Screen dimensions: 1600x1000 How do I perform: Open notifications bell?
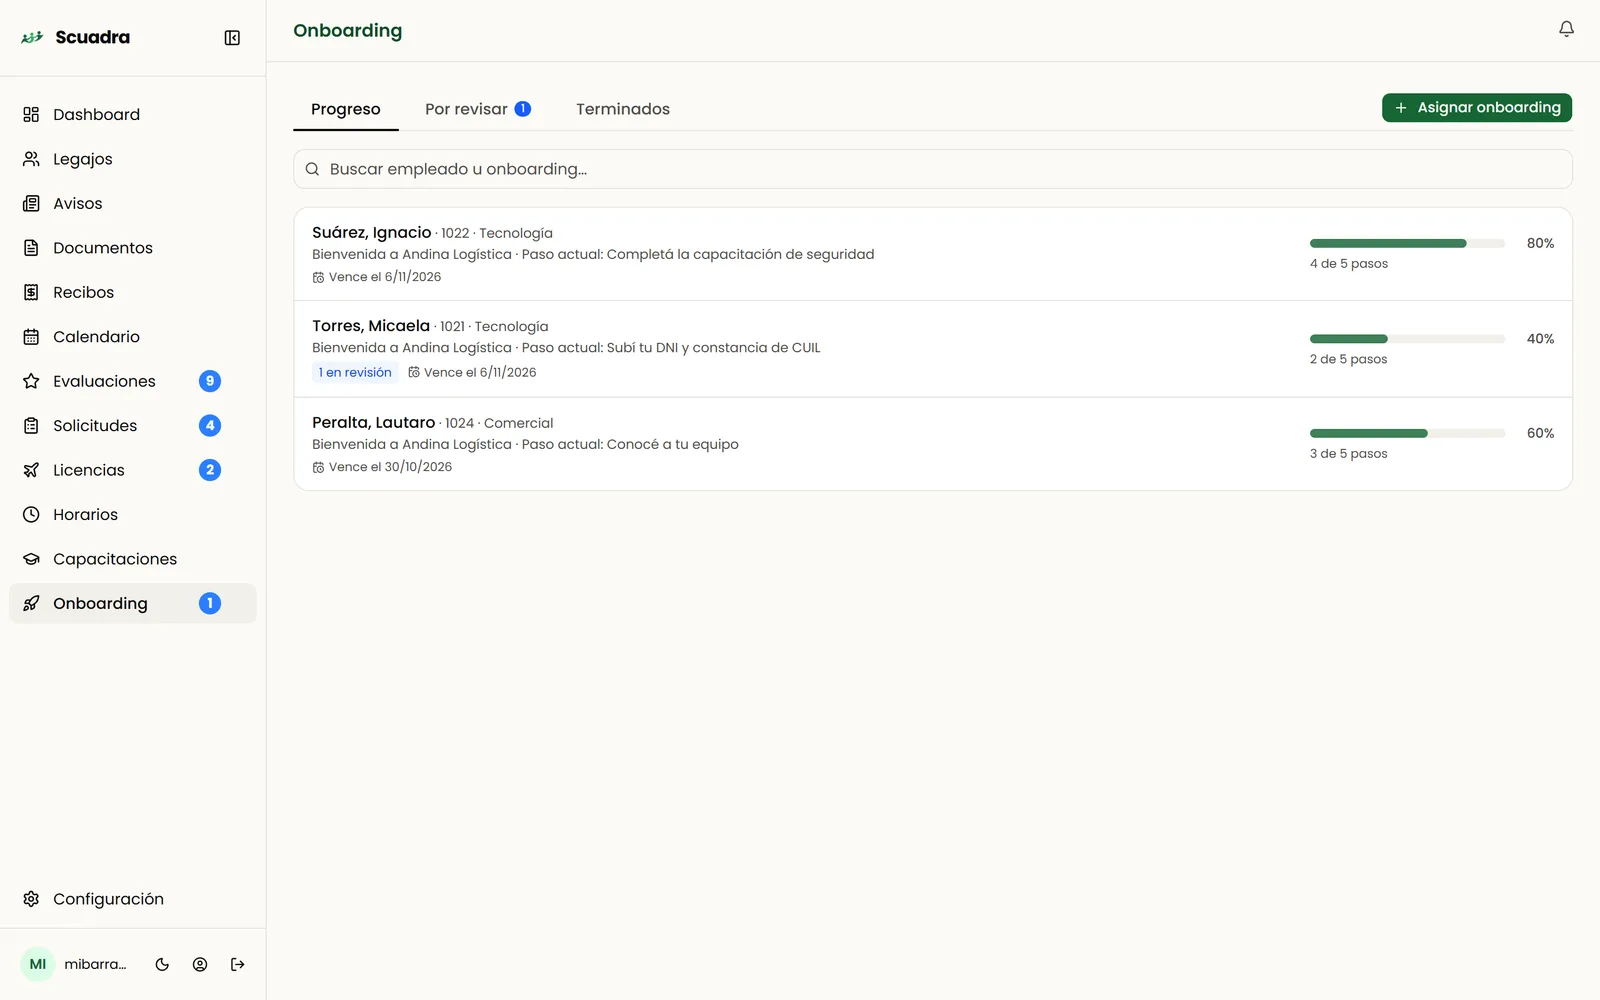coord(1566,29)
